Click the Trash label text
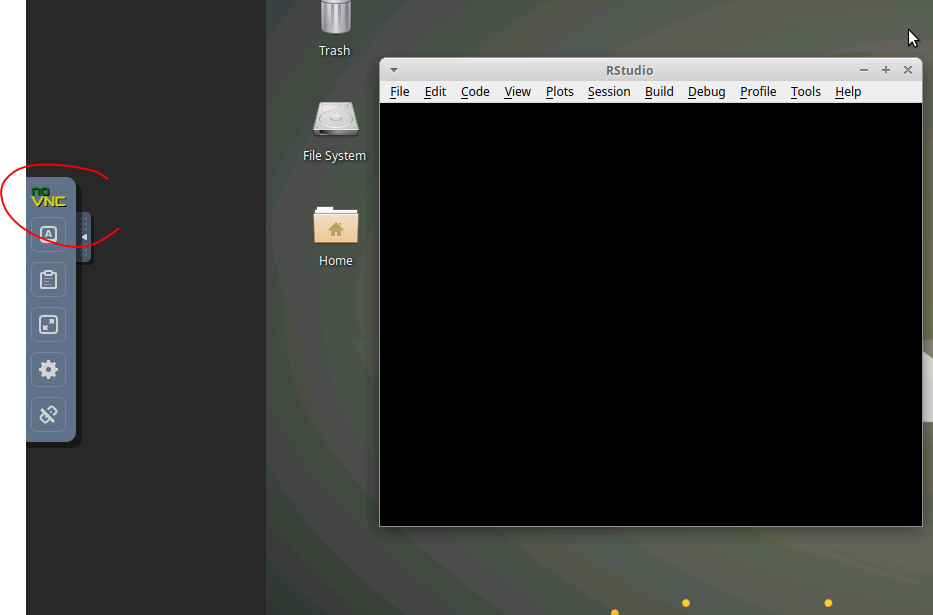 (334, 51)
